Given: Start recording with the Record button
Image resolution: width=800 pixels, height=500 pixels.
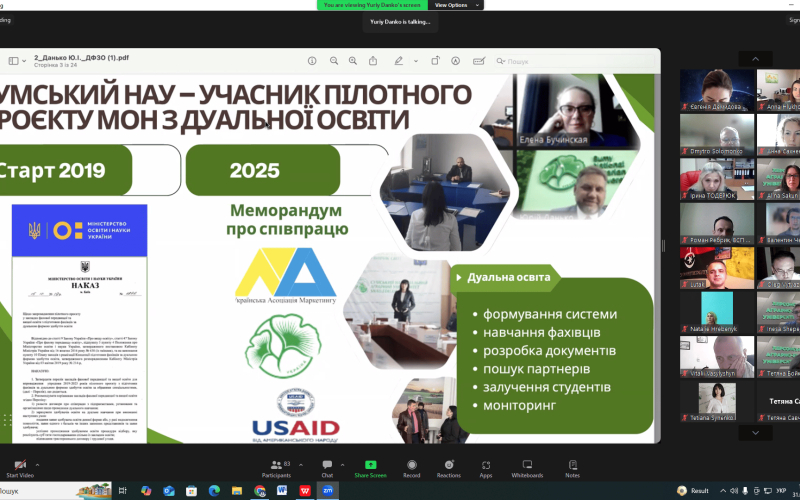Looking at the screenshot, I should click(x=411, y=468).
